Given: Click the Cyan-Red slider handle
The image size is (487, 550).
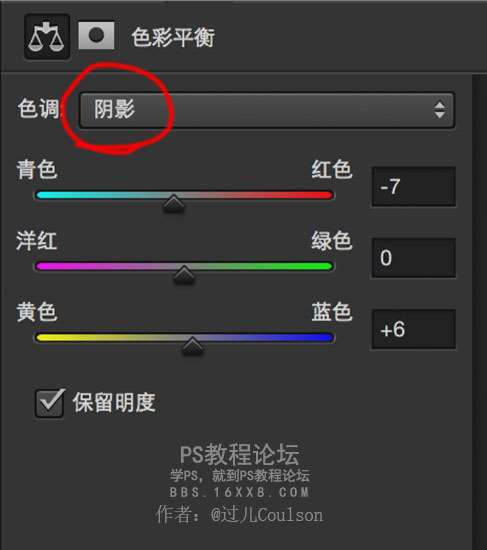Looking at the screenshot, I should click(x=174, y=203).
